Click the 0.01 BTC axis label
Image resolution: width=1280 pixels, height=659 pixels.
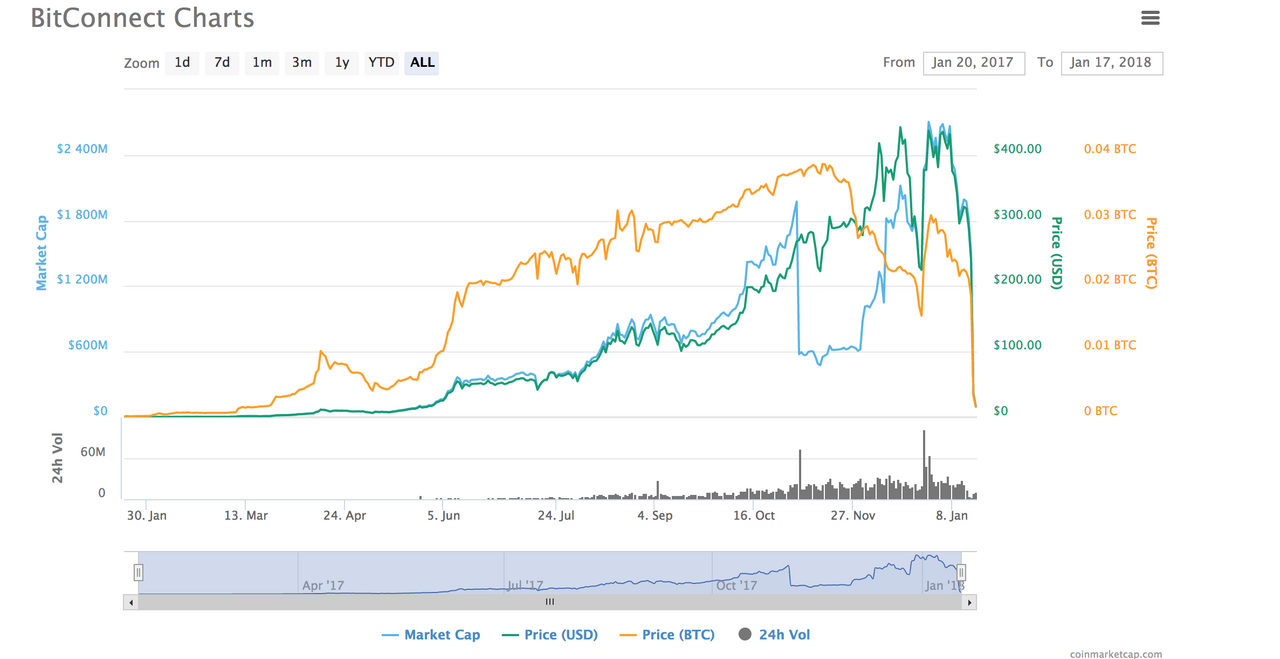pyautogui.click(x=1110, y=346)
